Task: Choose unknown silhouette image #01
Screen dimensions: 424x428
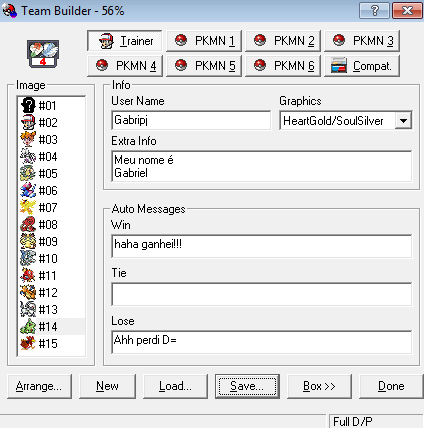Action: [52, 105]
